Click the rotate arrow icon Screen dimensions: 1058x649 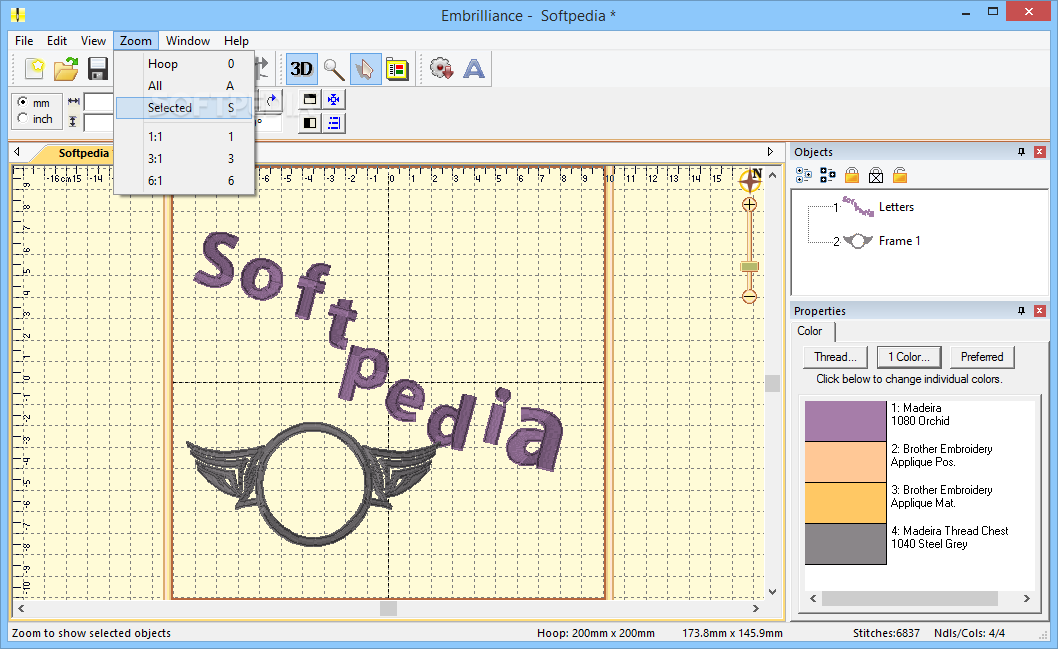(271, 100)
